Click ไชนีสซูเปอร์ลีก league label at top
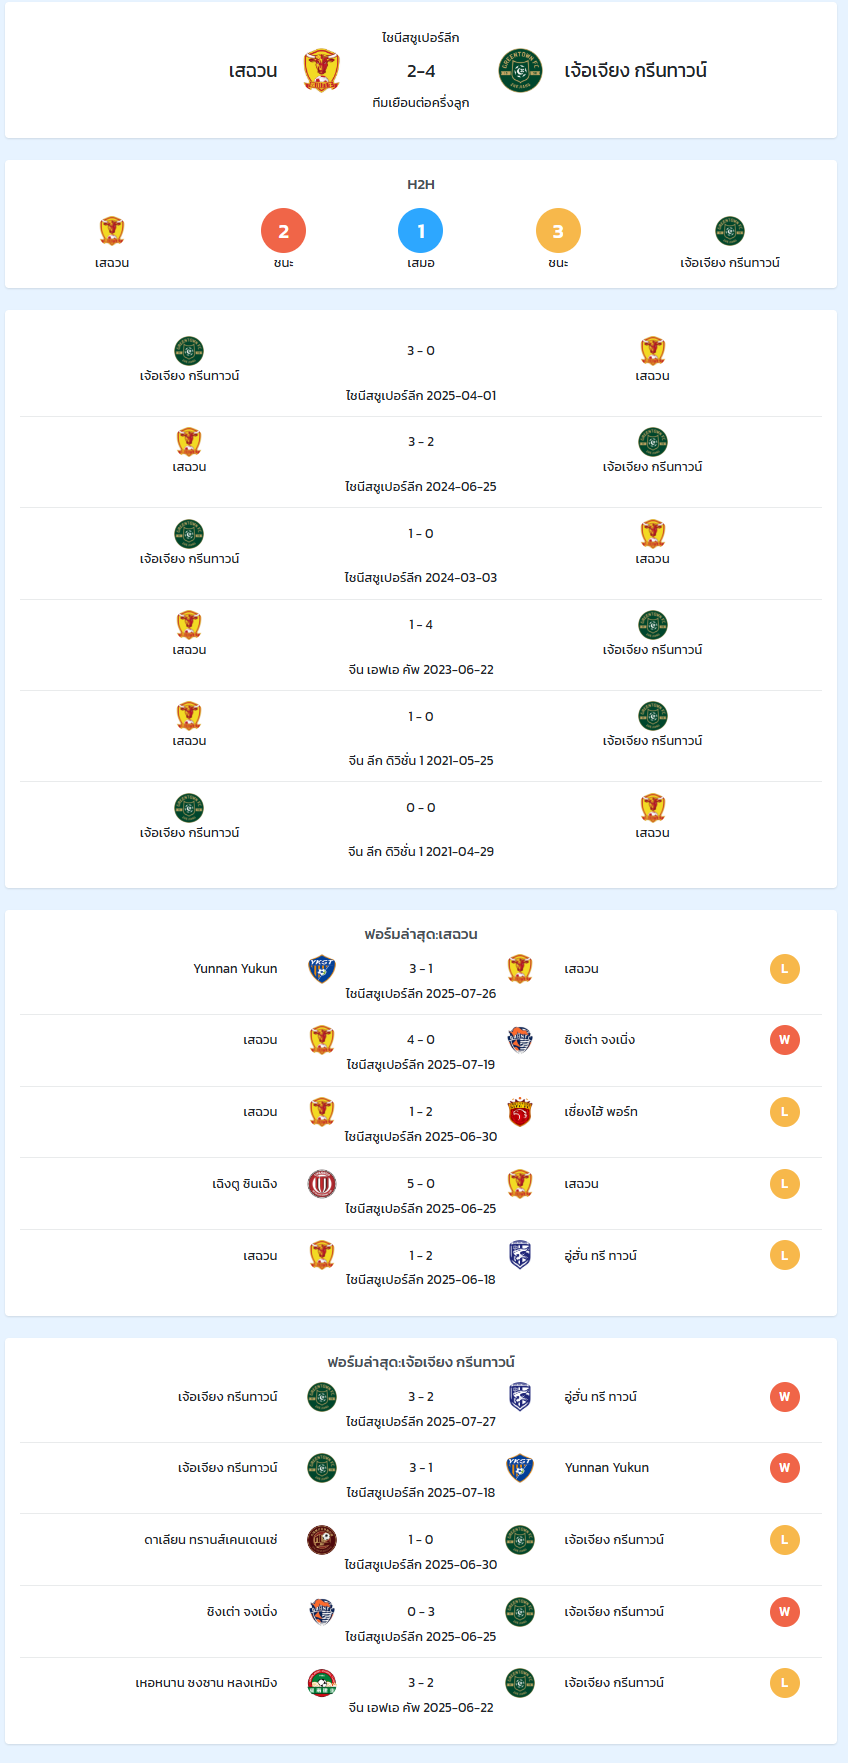The image size is (848, 1763). (x=421, y=38)
